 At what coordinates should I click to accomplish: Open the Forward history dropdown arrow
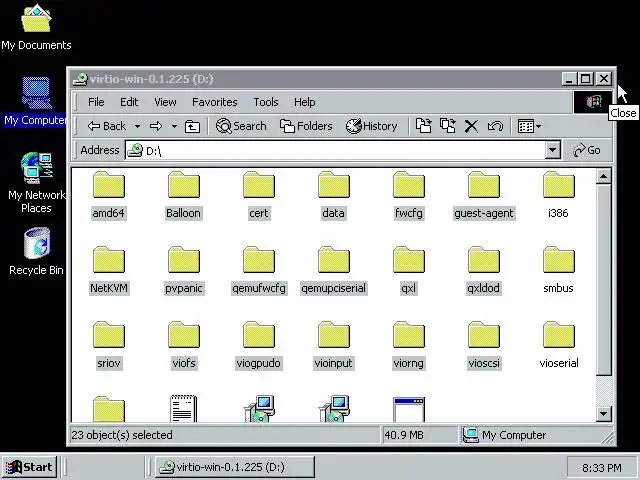tap(174, 127)
